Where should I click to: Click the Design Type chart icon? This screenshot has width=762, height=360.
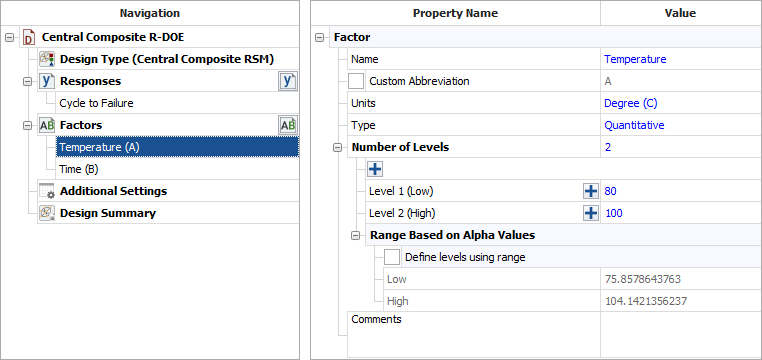[x=47, y=59]
